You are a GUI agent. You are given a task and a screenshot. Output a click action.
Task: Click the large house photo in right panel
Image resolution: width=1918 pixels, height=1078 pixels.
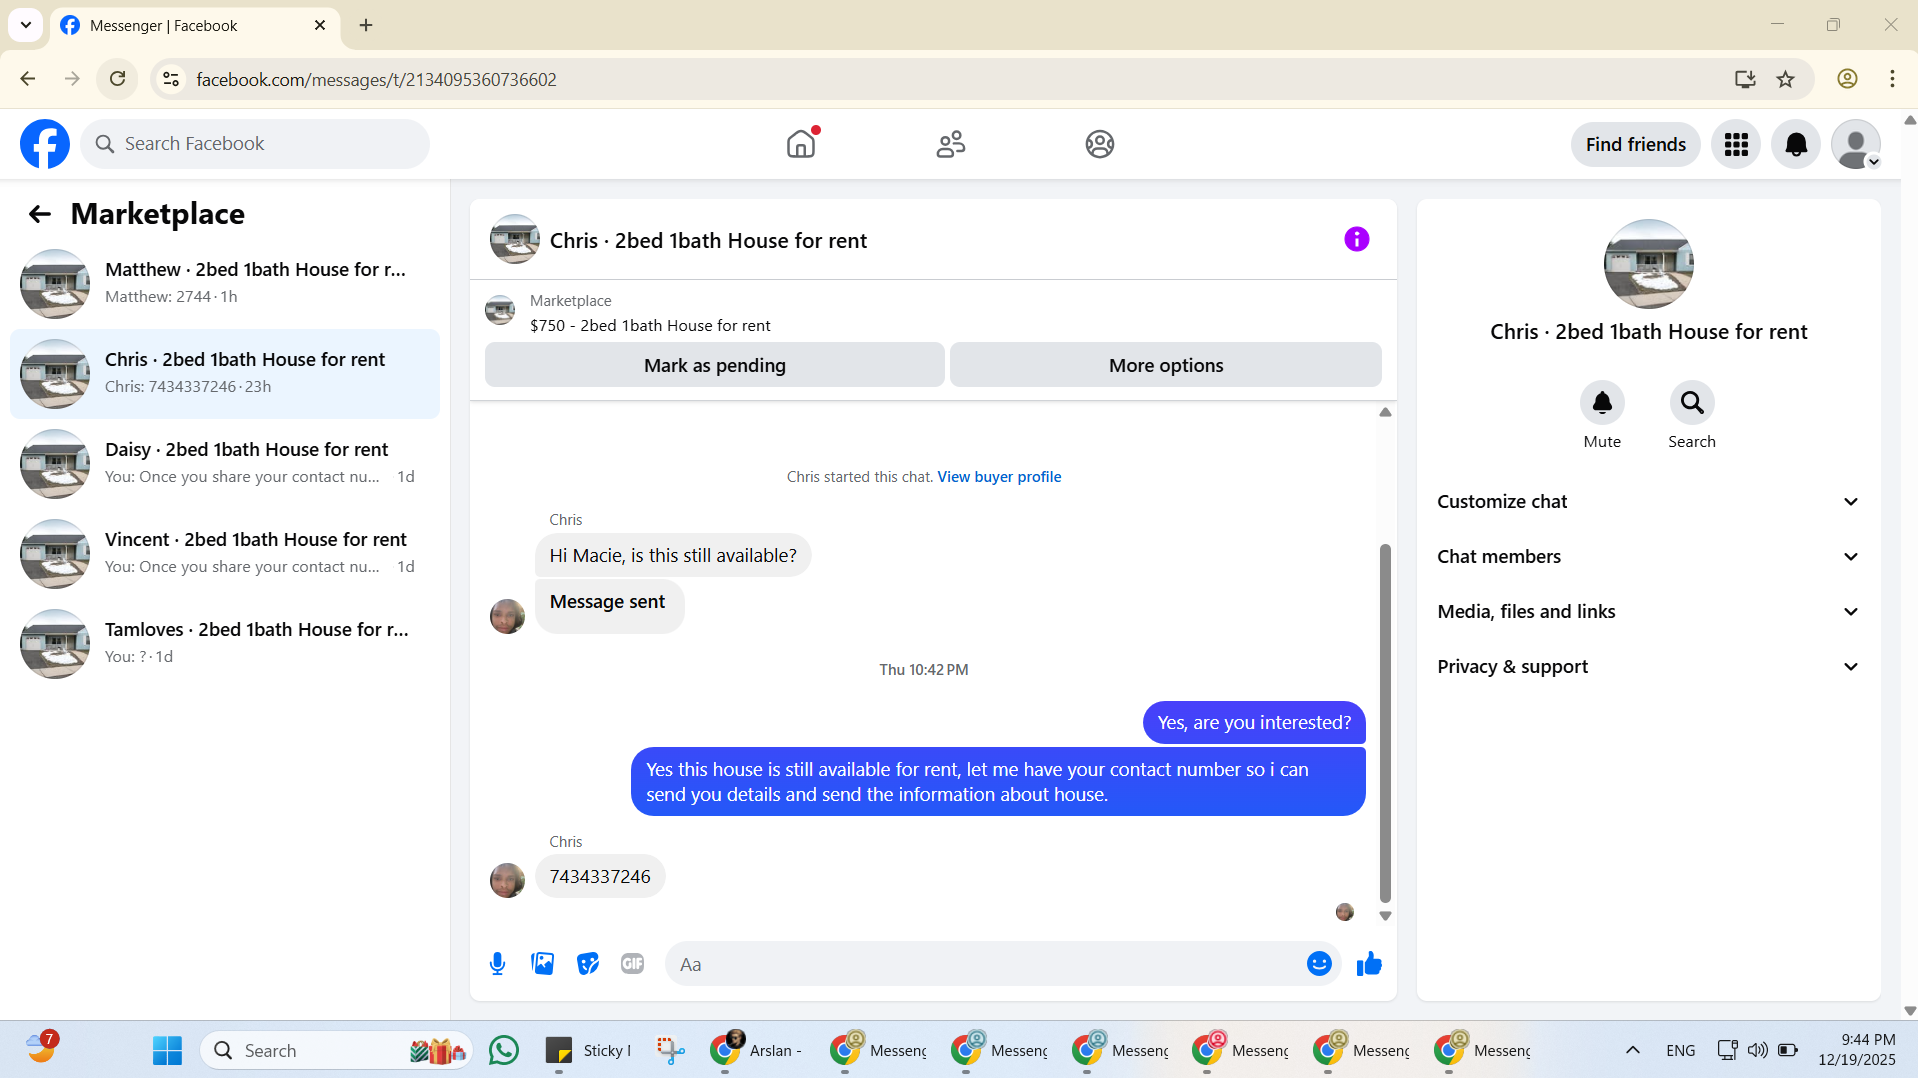(x=1648, y=264)
